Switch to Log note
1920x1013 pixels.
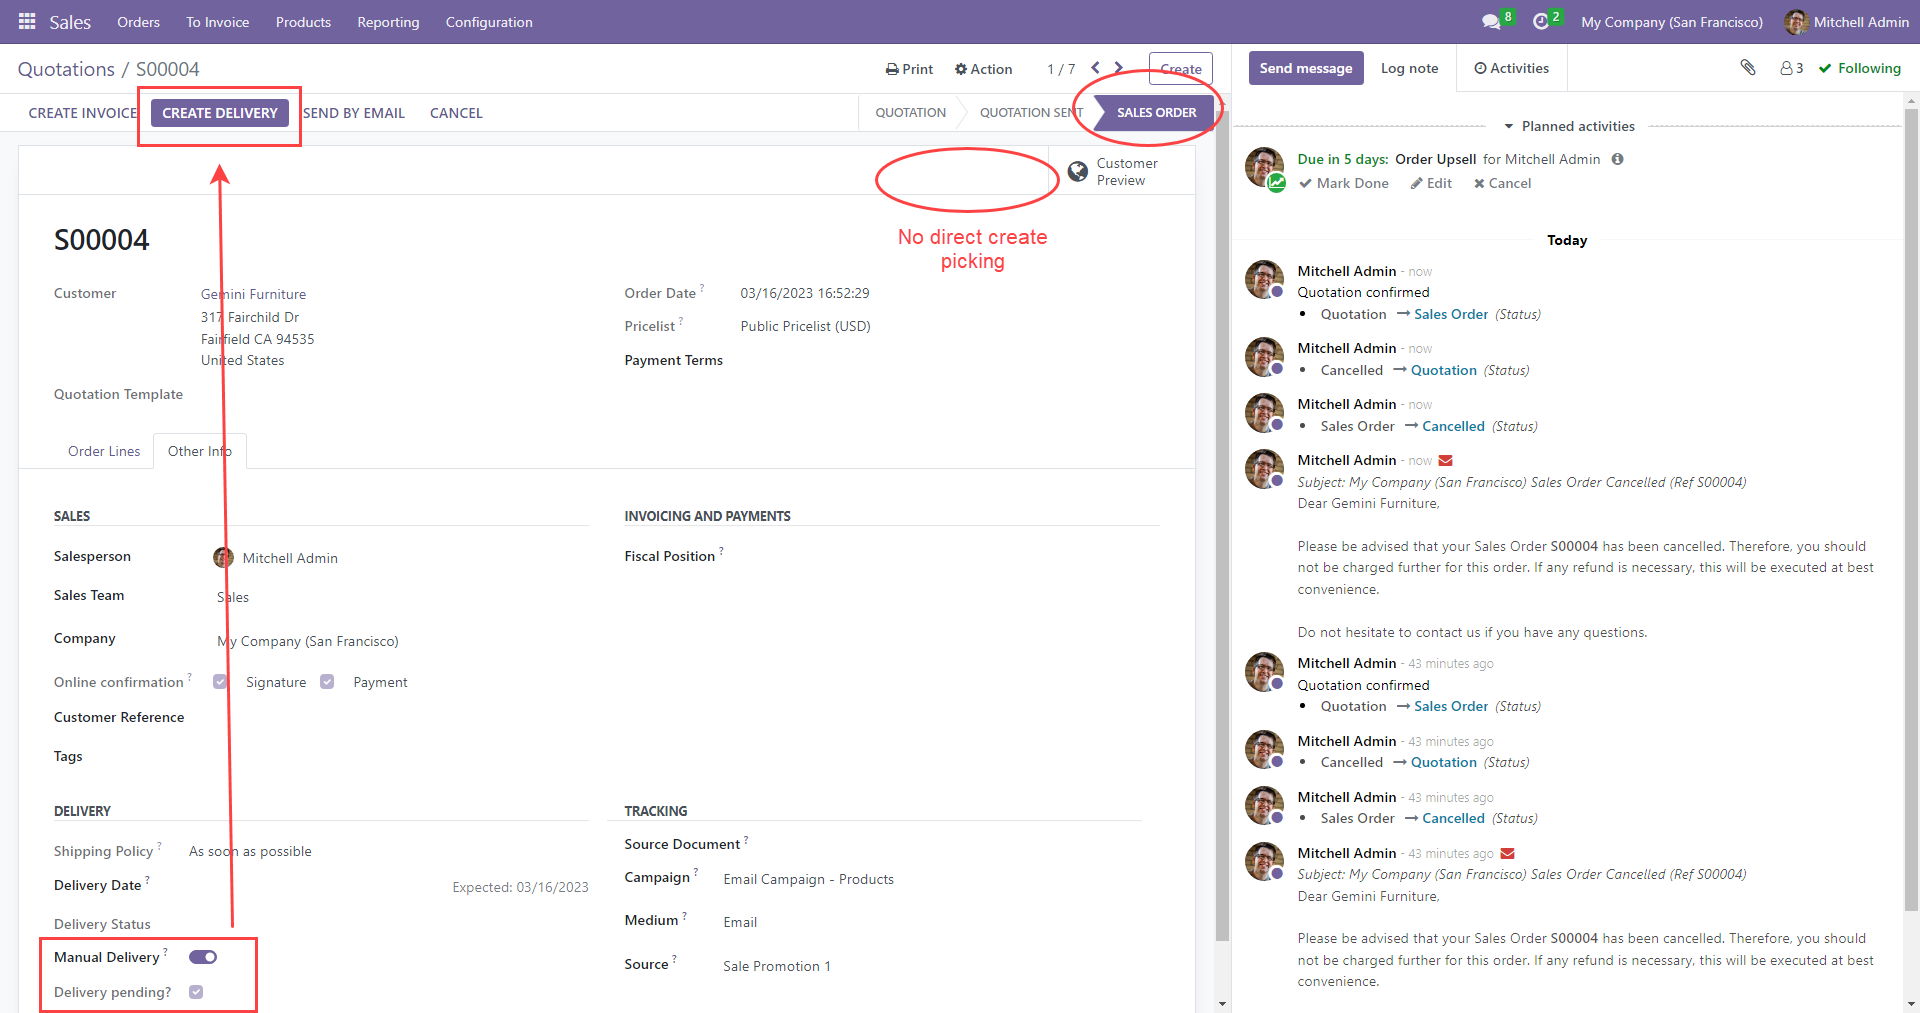click(x=1410, y=68)
